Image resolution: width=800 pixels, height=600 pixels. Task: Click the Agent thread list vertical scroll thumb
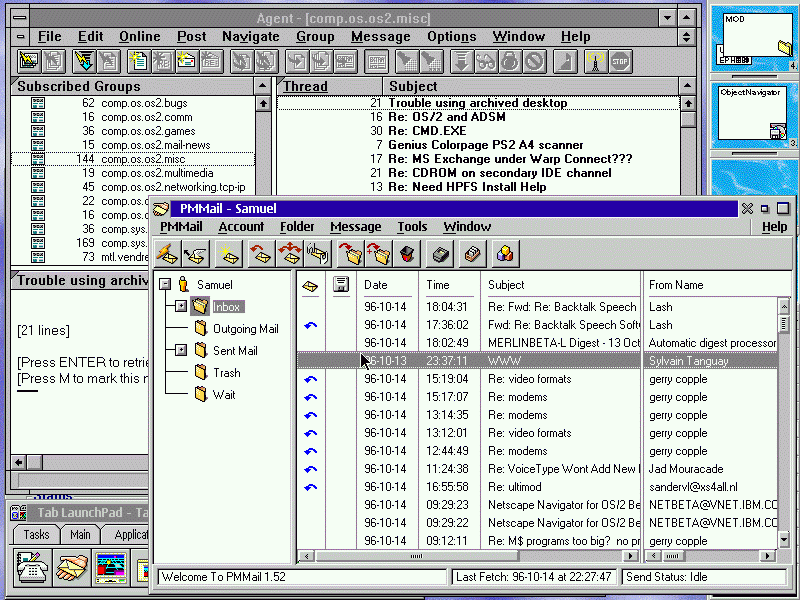coord(688,119)
